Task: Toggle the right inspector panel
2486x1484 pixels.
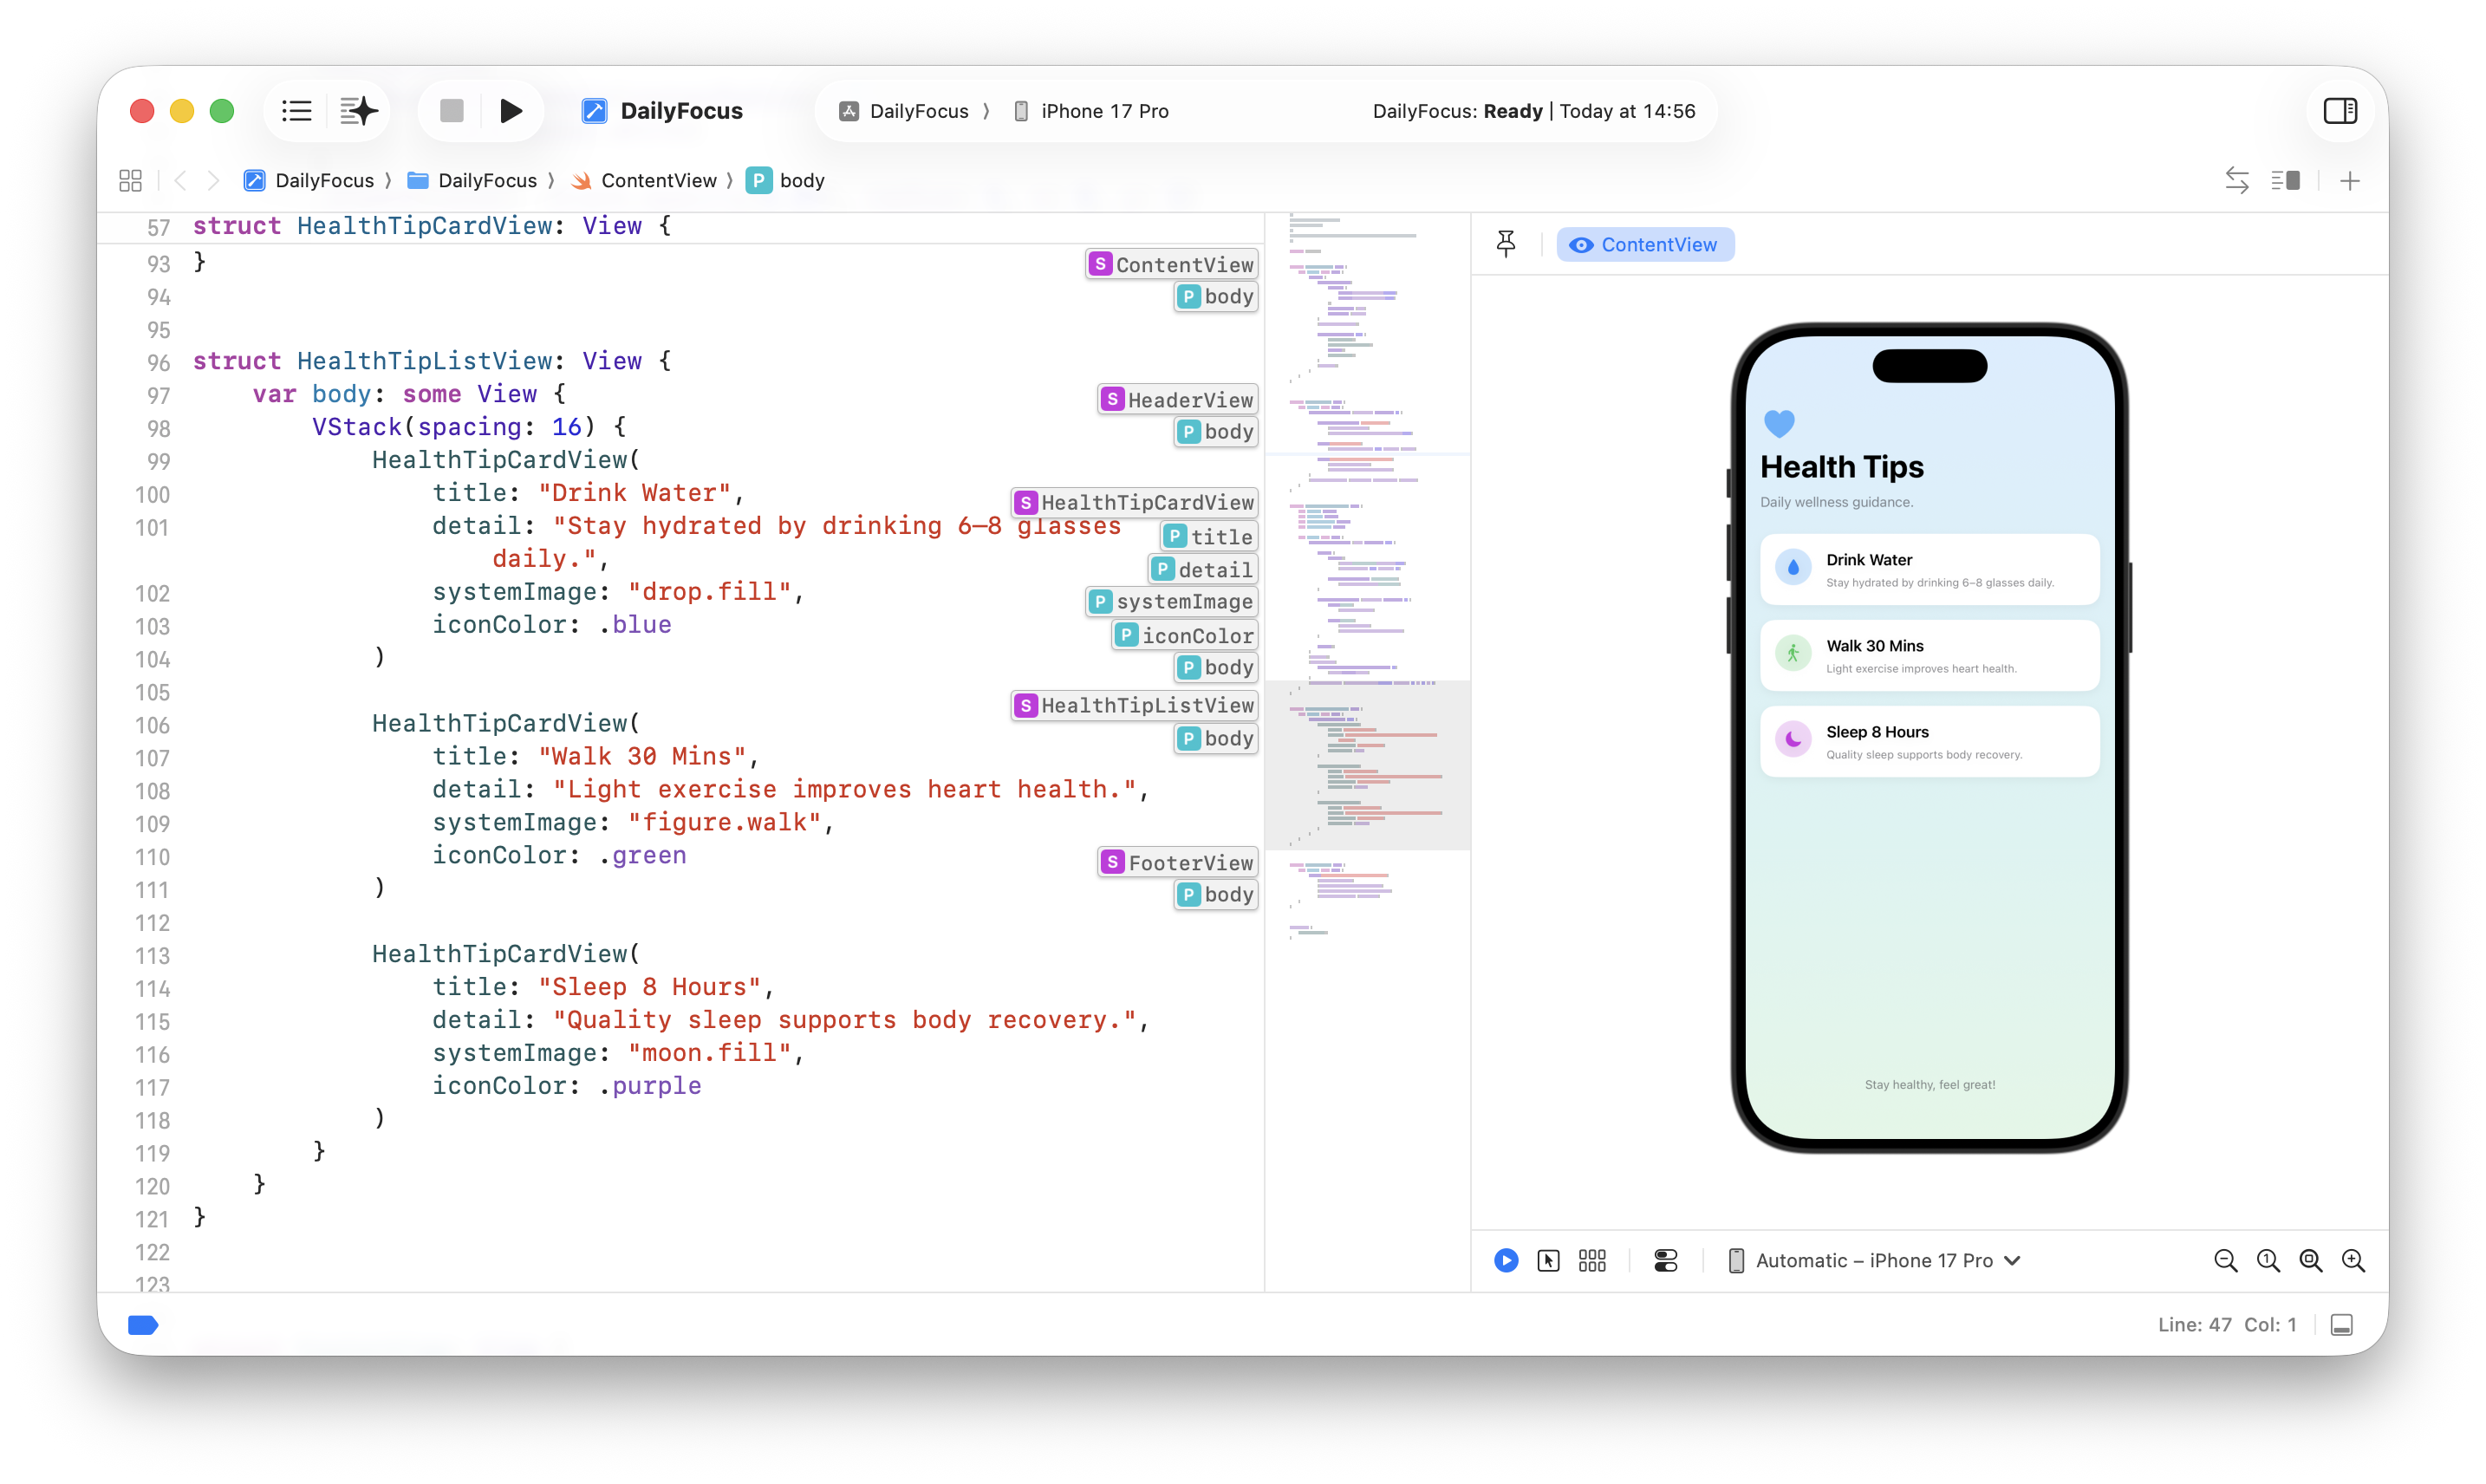Action: 2340,111
